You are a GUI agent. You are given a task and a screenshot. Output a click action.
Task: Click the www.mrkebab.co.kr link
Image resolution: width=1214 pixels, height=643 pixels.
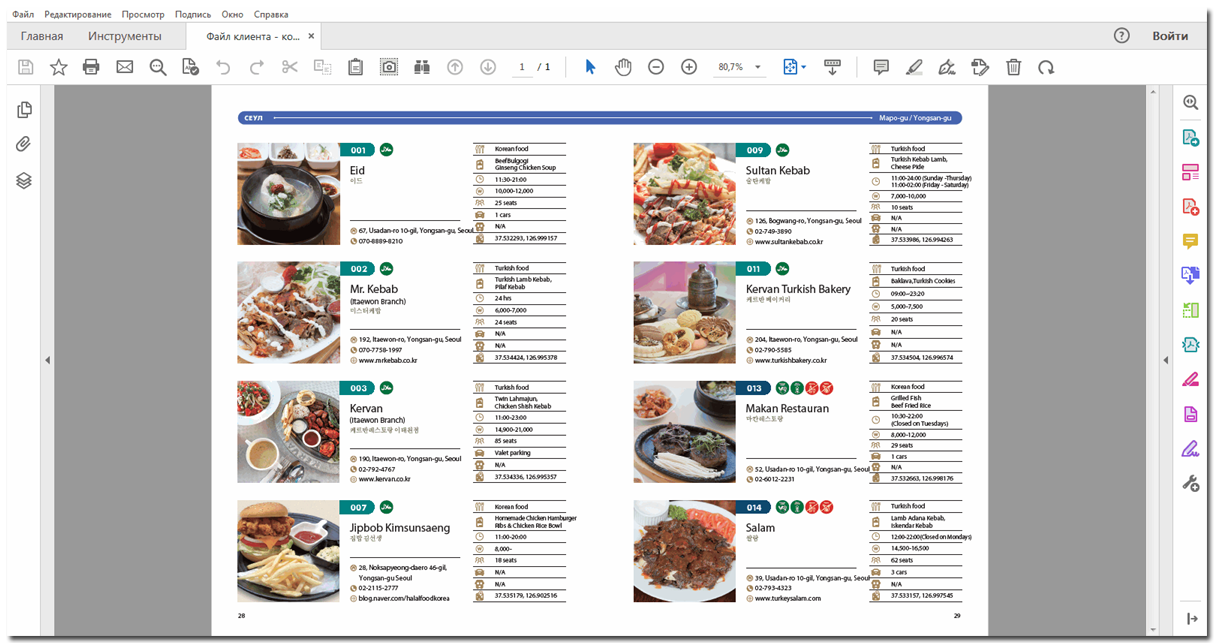coord(387,360)
